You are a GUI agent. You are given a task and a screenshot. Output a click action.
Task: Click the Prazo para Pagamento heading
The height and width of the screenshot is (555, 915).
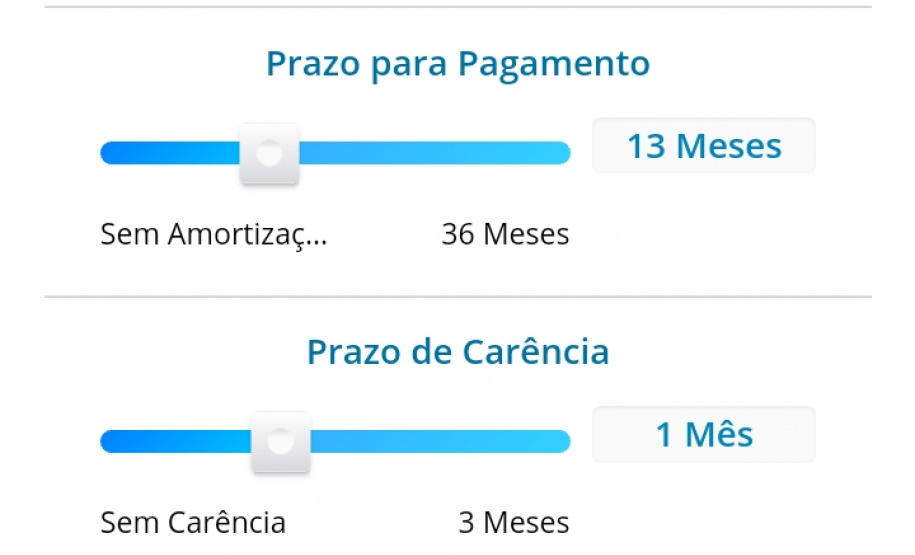[458, 64]
